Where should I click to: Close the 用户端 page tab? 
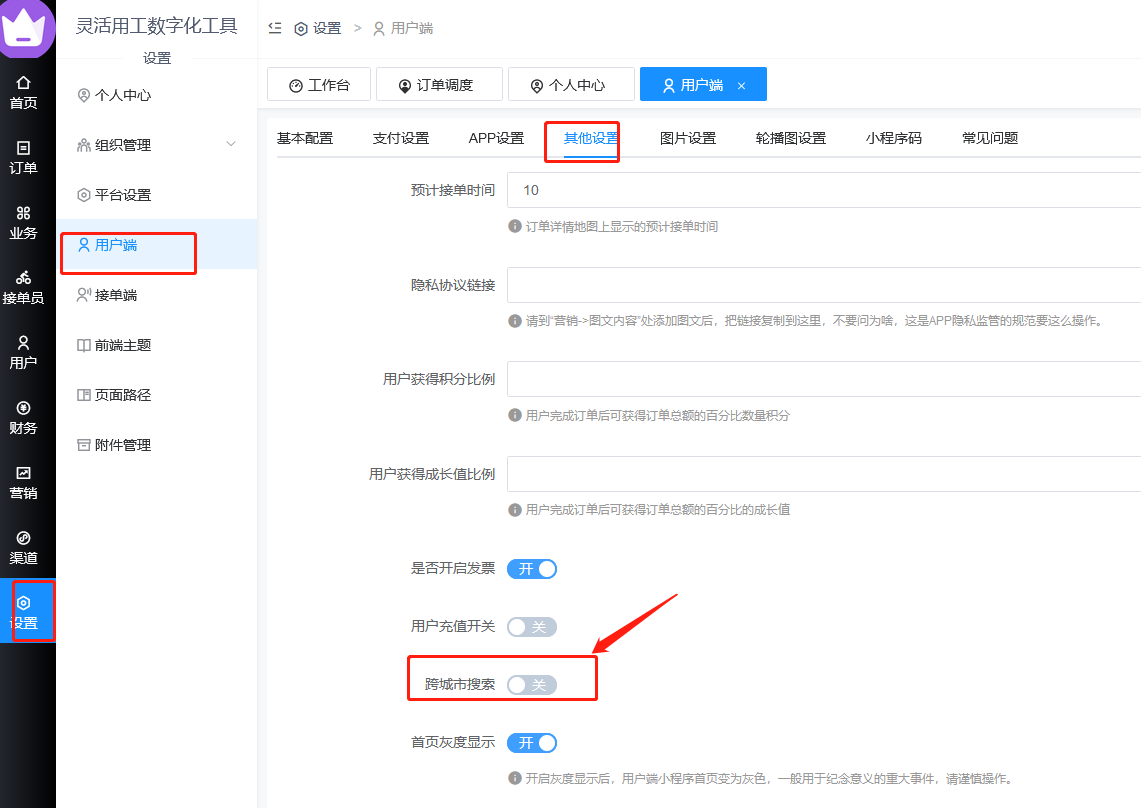point(742,86)
